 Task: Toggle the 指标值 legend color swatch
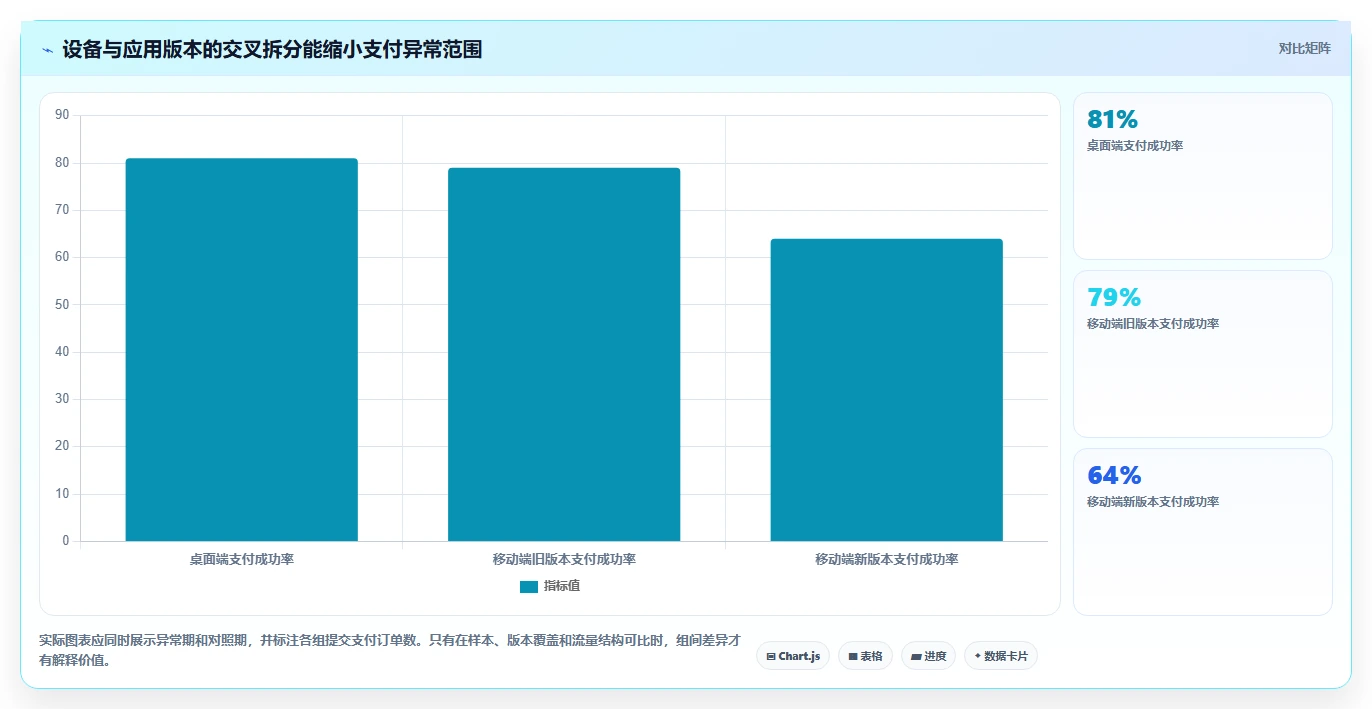point(529,586)
